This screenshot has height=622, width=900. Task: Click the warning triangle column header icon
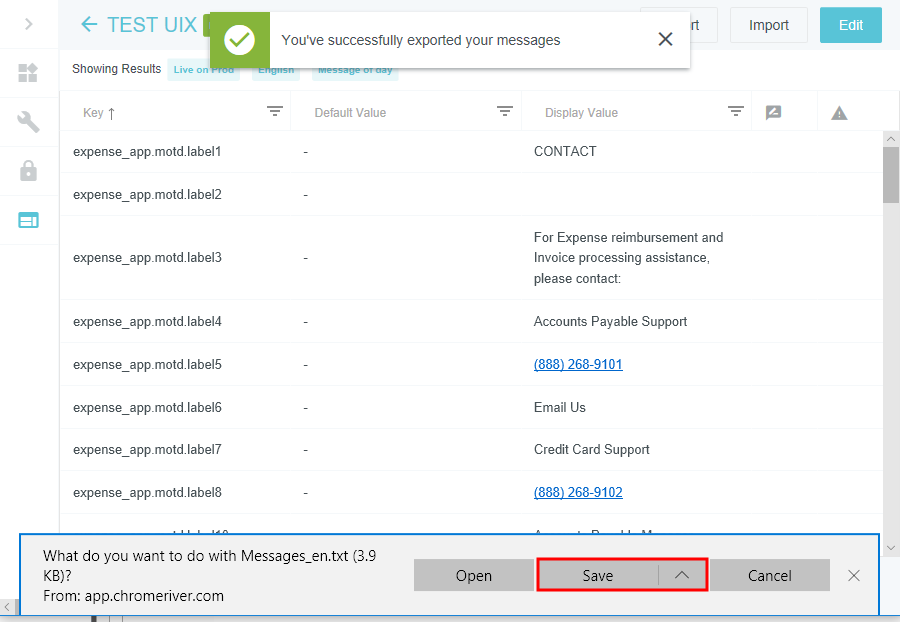(x=839, y=113)
